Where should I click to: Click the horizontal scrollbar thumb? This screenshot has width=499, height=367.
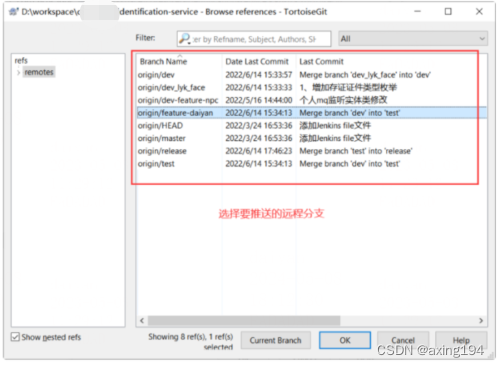(x=244, y=321)
